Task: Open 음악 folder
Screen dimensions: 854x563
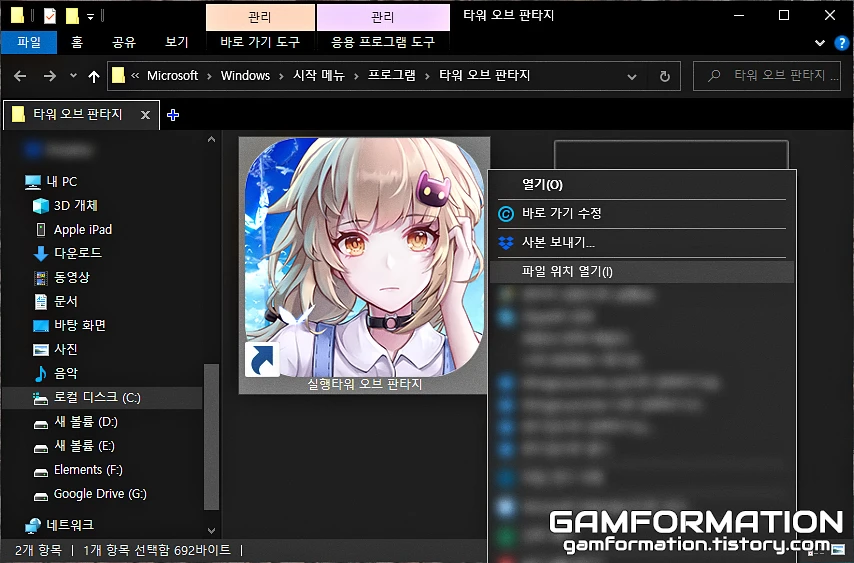Action: (65, 373)
